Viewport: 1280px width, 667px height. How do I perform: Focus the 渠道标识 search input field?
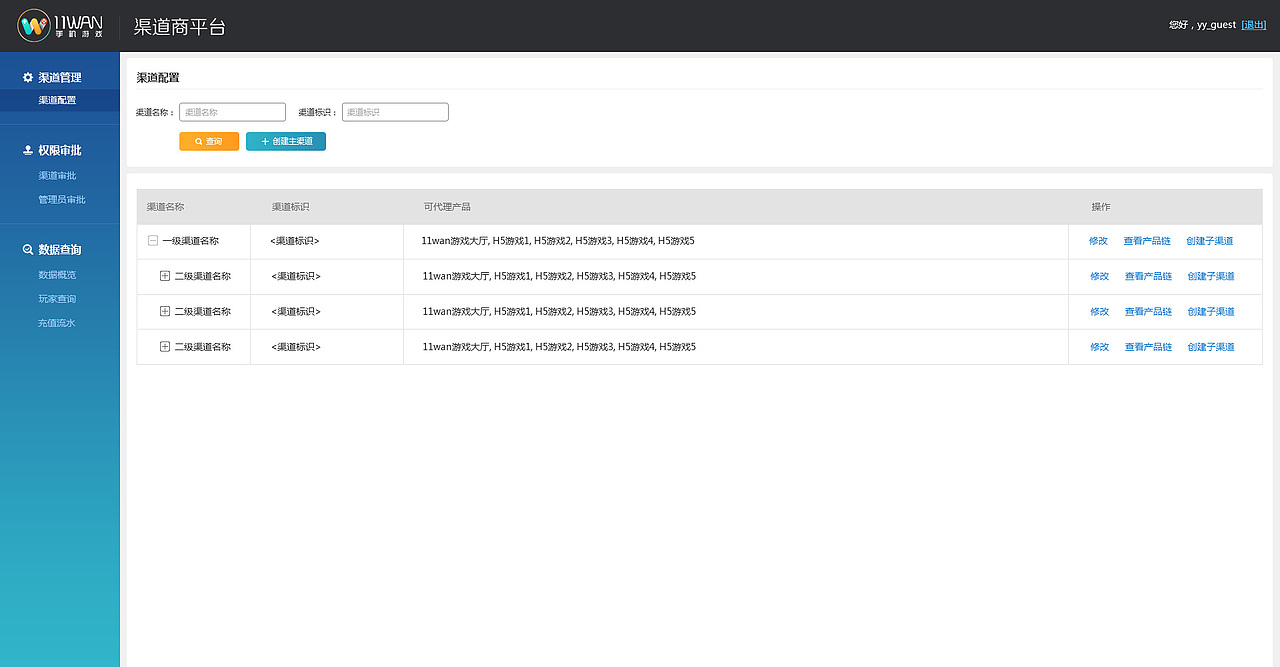pyautogui.click(x=395, y=112)
